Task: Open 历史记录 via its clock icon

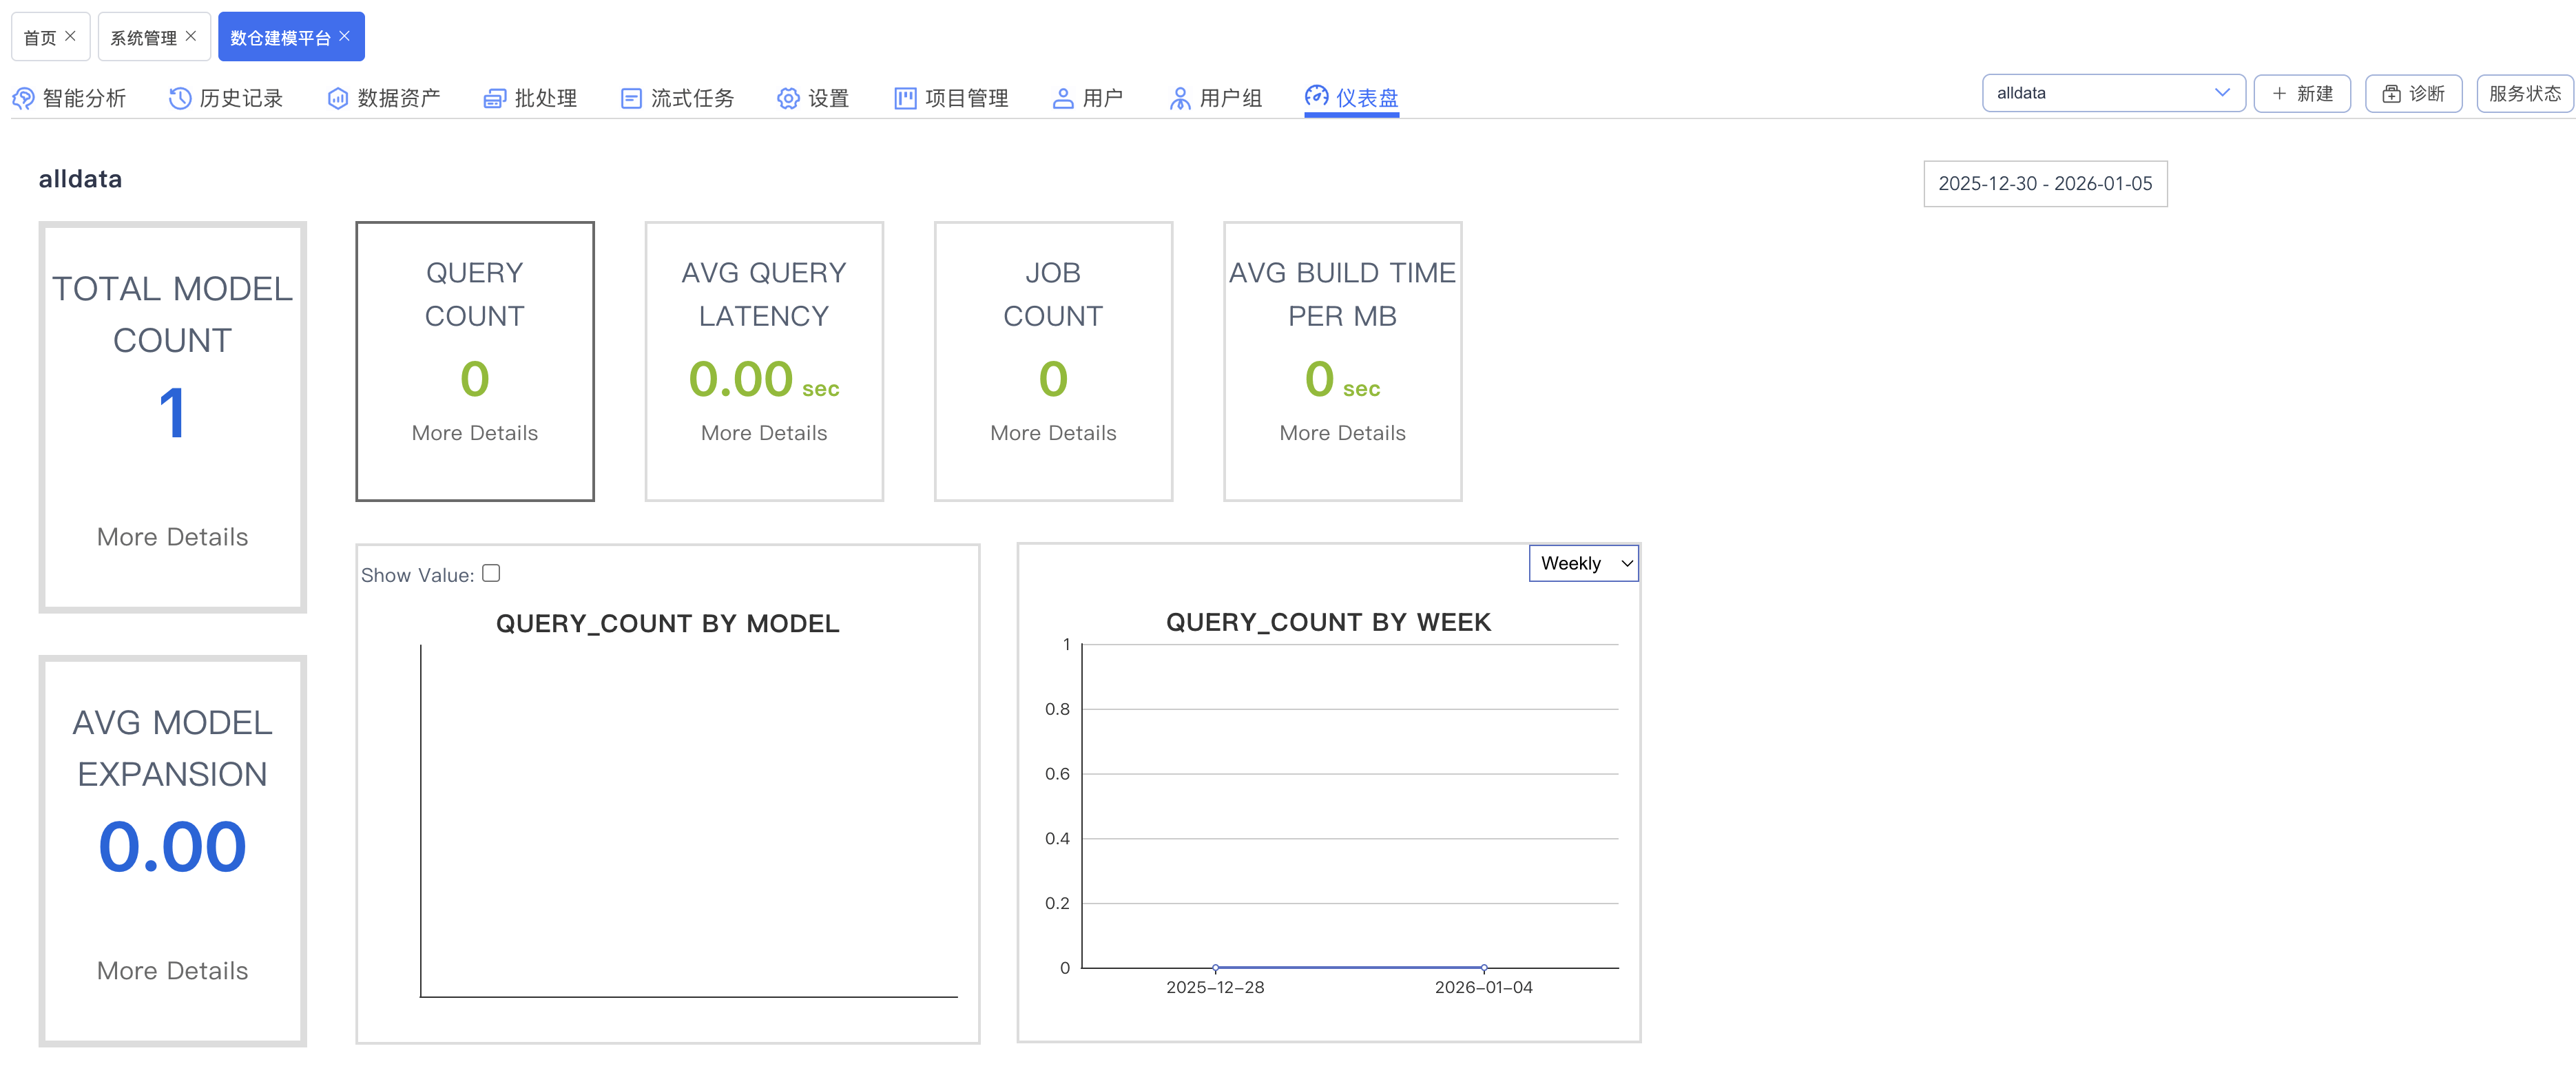Action: tap(180, 98)
